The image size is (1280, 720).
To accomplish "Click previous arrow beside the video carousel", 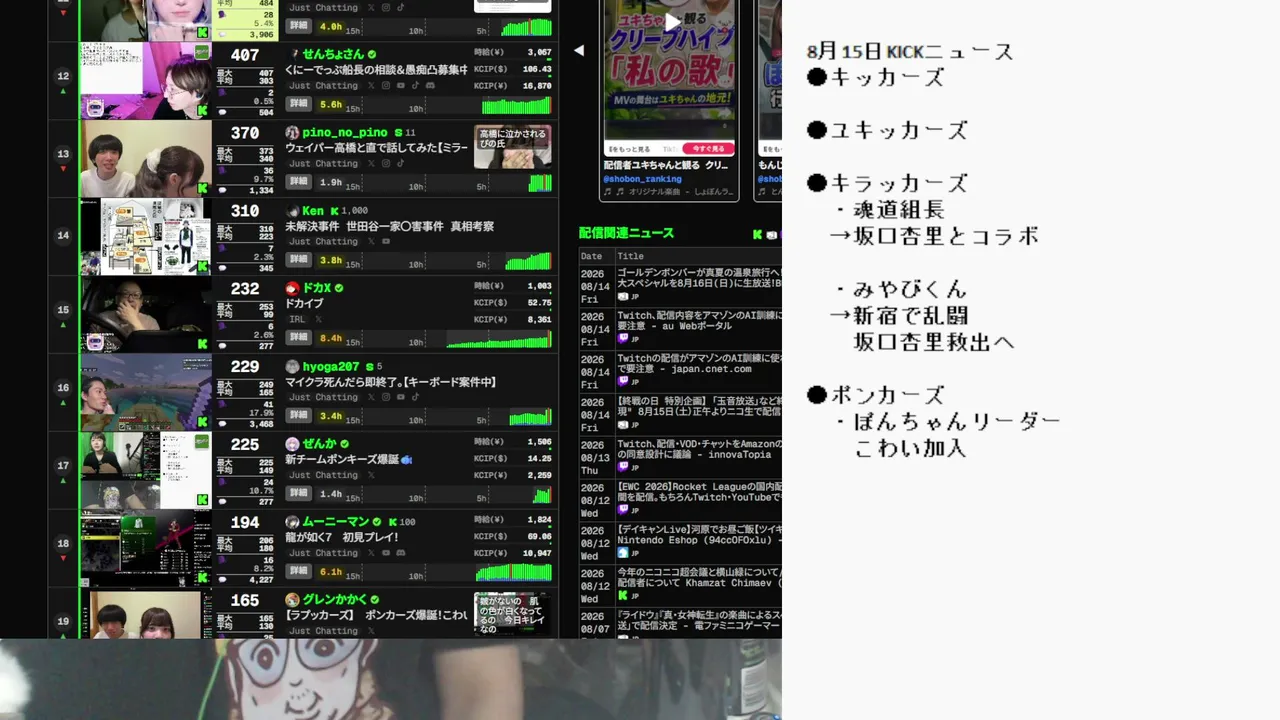I will 578,50.
